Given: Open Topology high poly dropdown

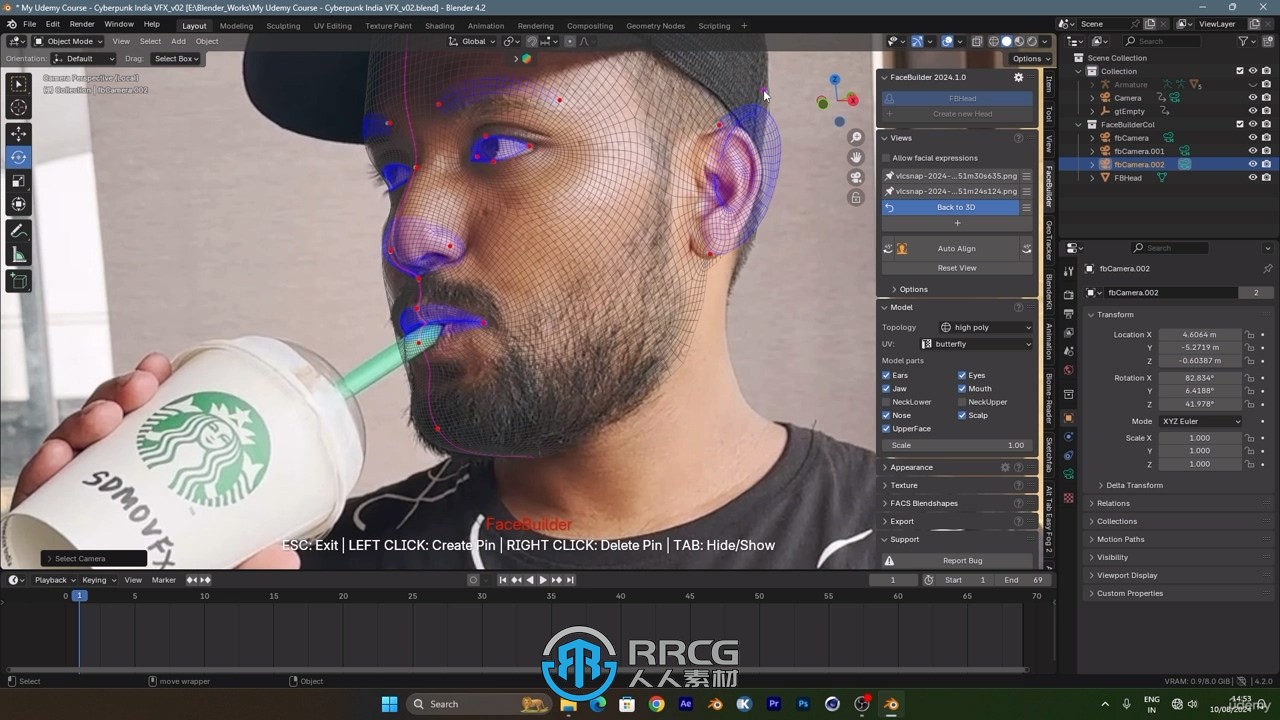Looking at the screenshot, I should (x=985, y=327).
